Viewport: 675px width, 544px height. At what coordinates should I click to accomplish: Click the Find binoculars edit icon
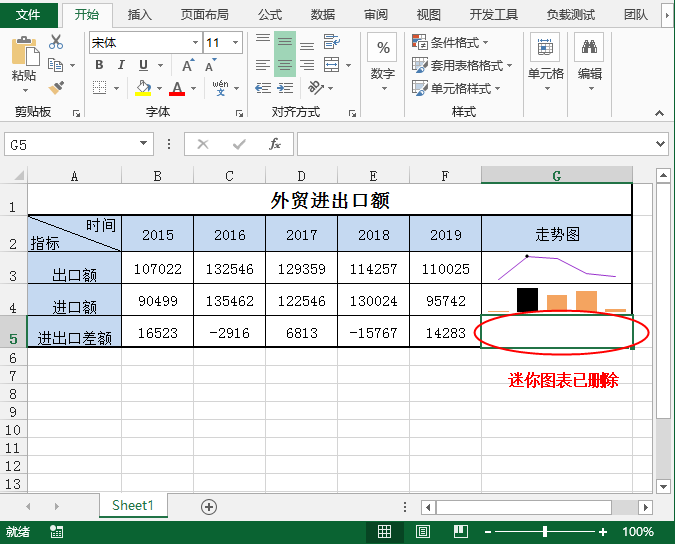tap(590, 60)
